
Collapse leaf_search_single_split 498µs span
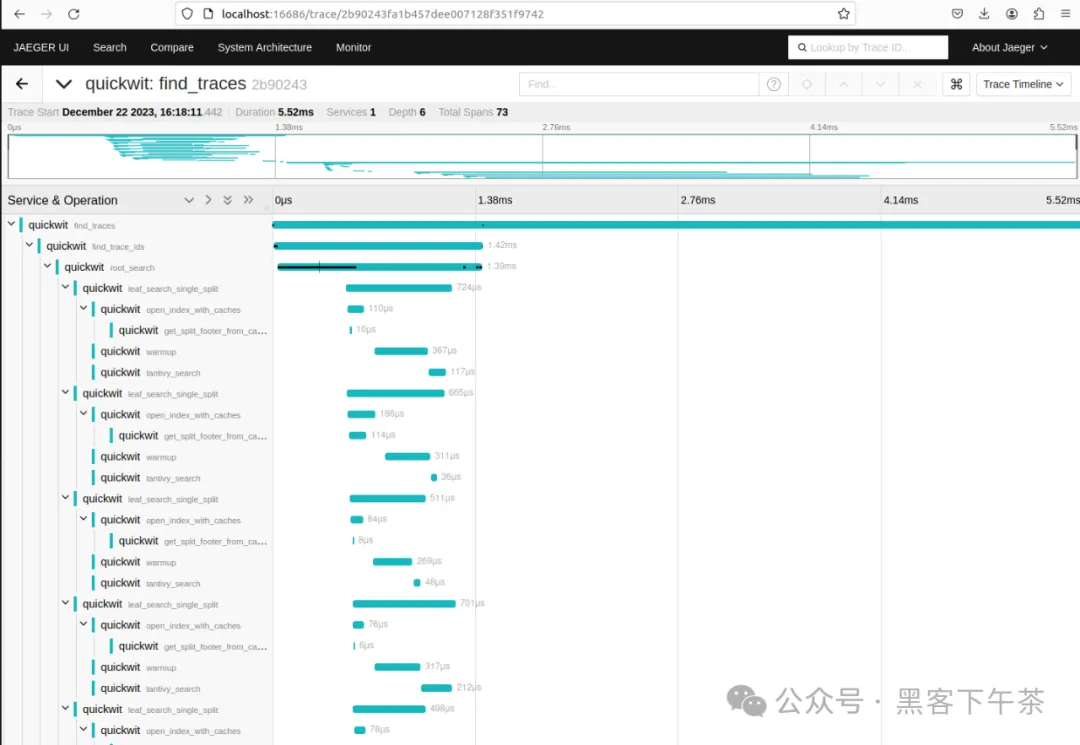point(65,709)
